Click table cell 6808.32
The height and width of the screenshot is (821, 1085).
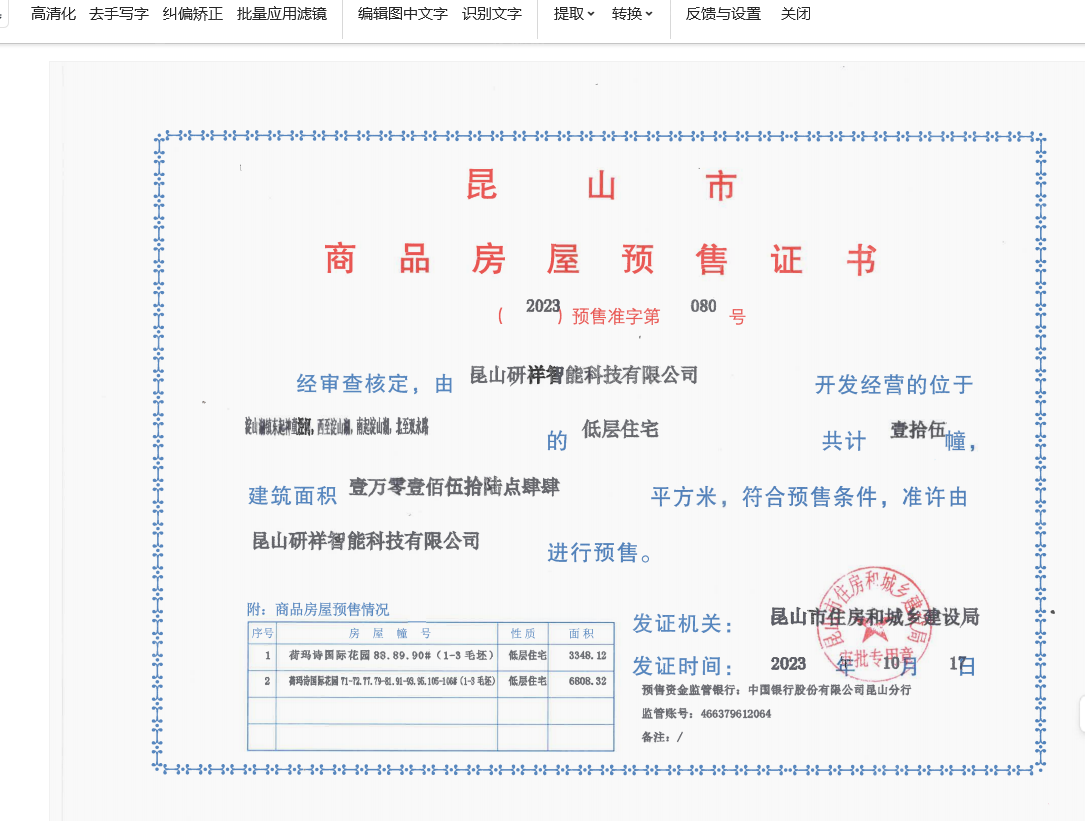(x=587, y=681)
